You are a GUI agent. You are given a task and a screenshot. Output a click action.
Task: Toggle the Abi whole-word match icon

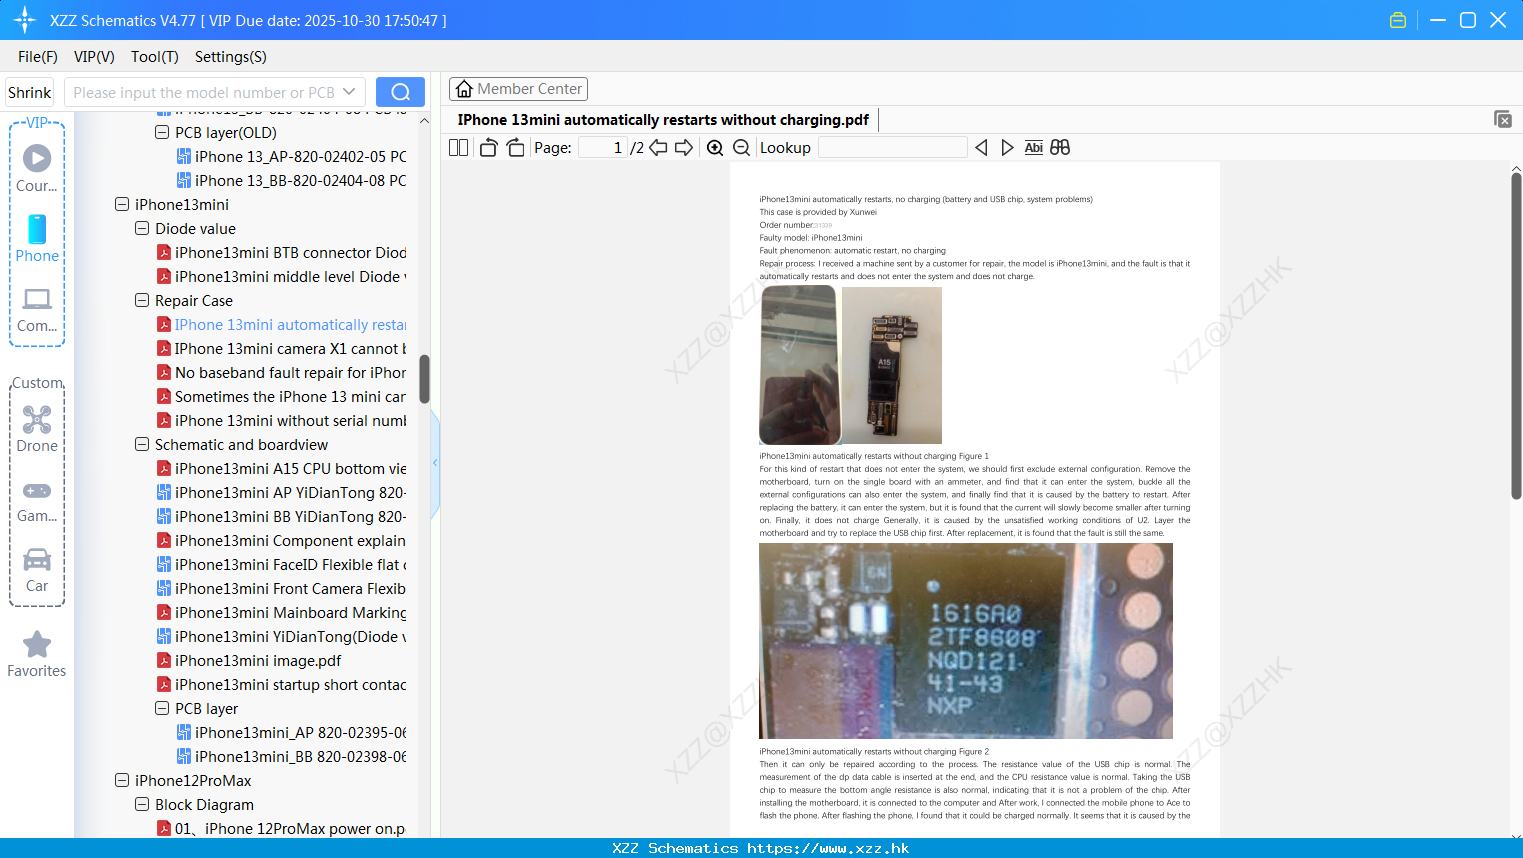click(1034, 148)
